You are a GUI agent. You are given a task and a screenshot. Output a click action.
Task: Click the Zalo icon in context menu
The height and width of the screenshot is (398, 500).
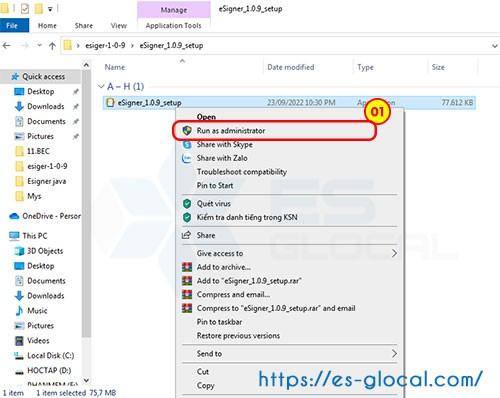(x=187, y=158)
